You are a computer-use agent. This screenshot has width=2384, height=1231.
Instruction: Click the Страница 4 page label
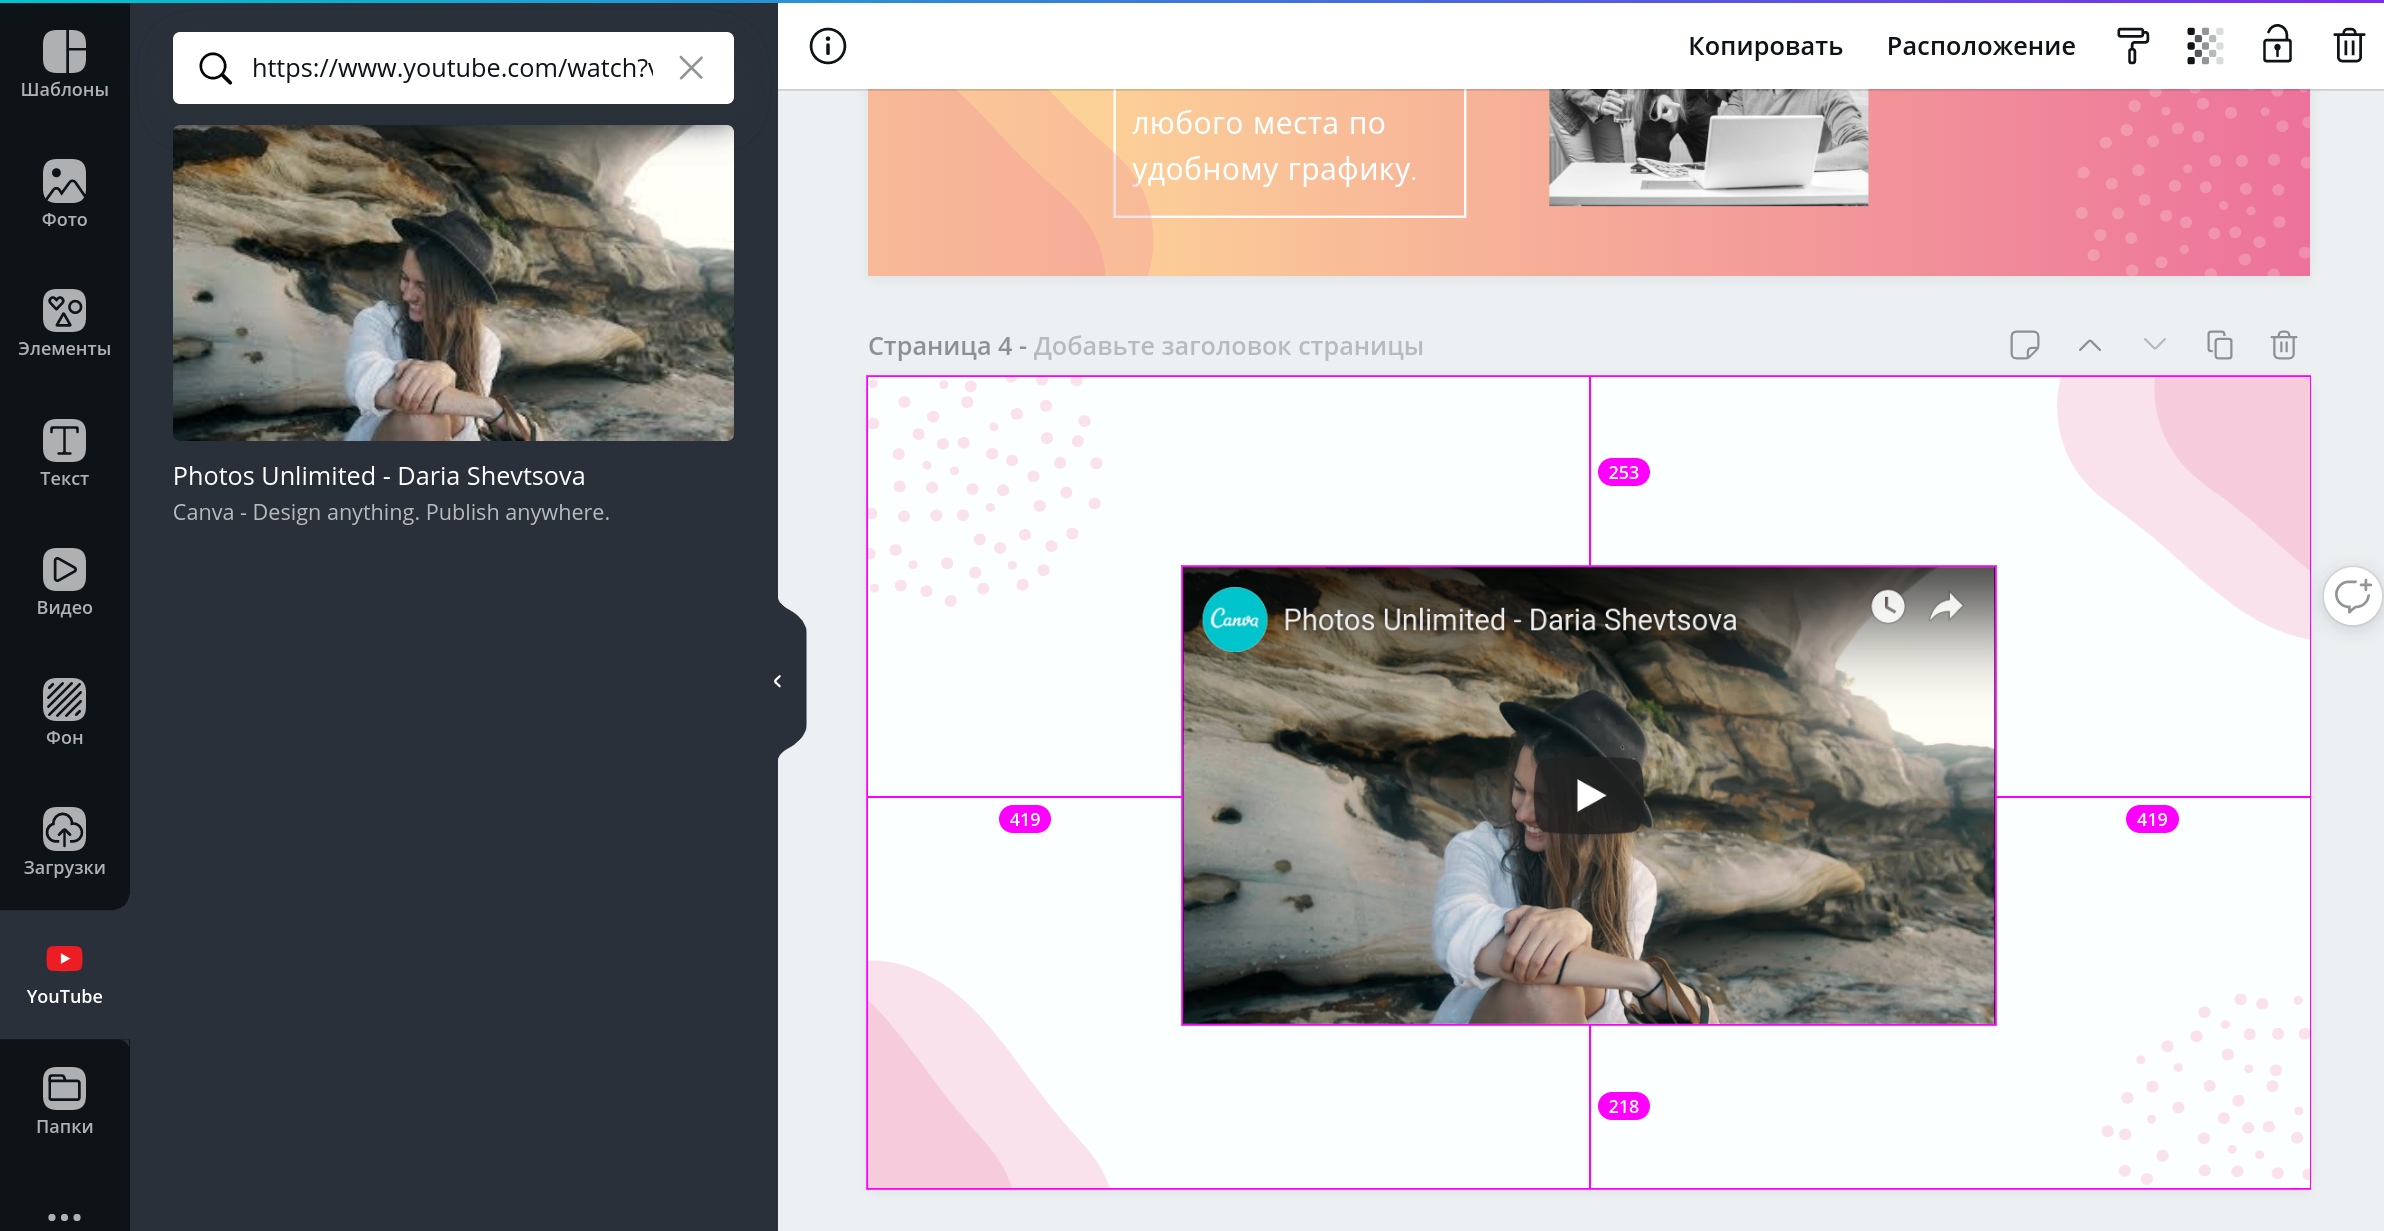(x=940, y=346)
